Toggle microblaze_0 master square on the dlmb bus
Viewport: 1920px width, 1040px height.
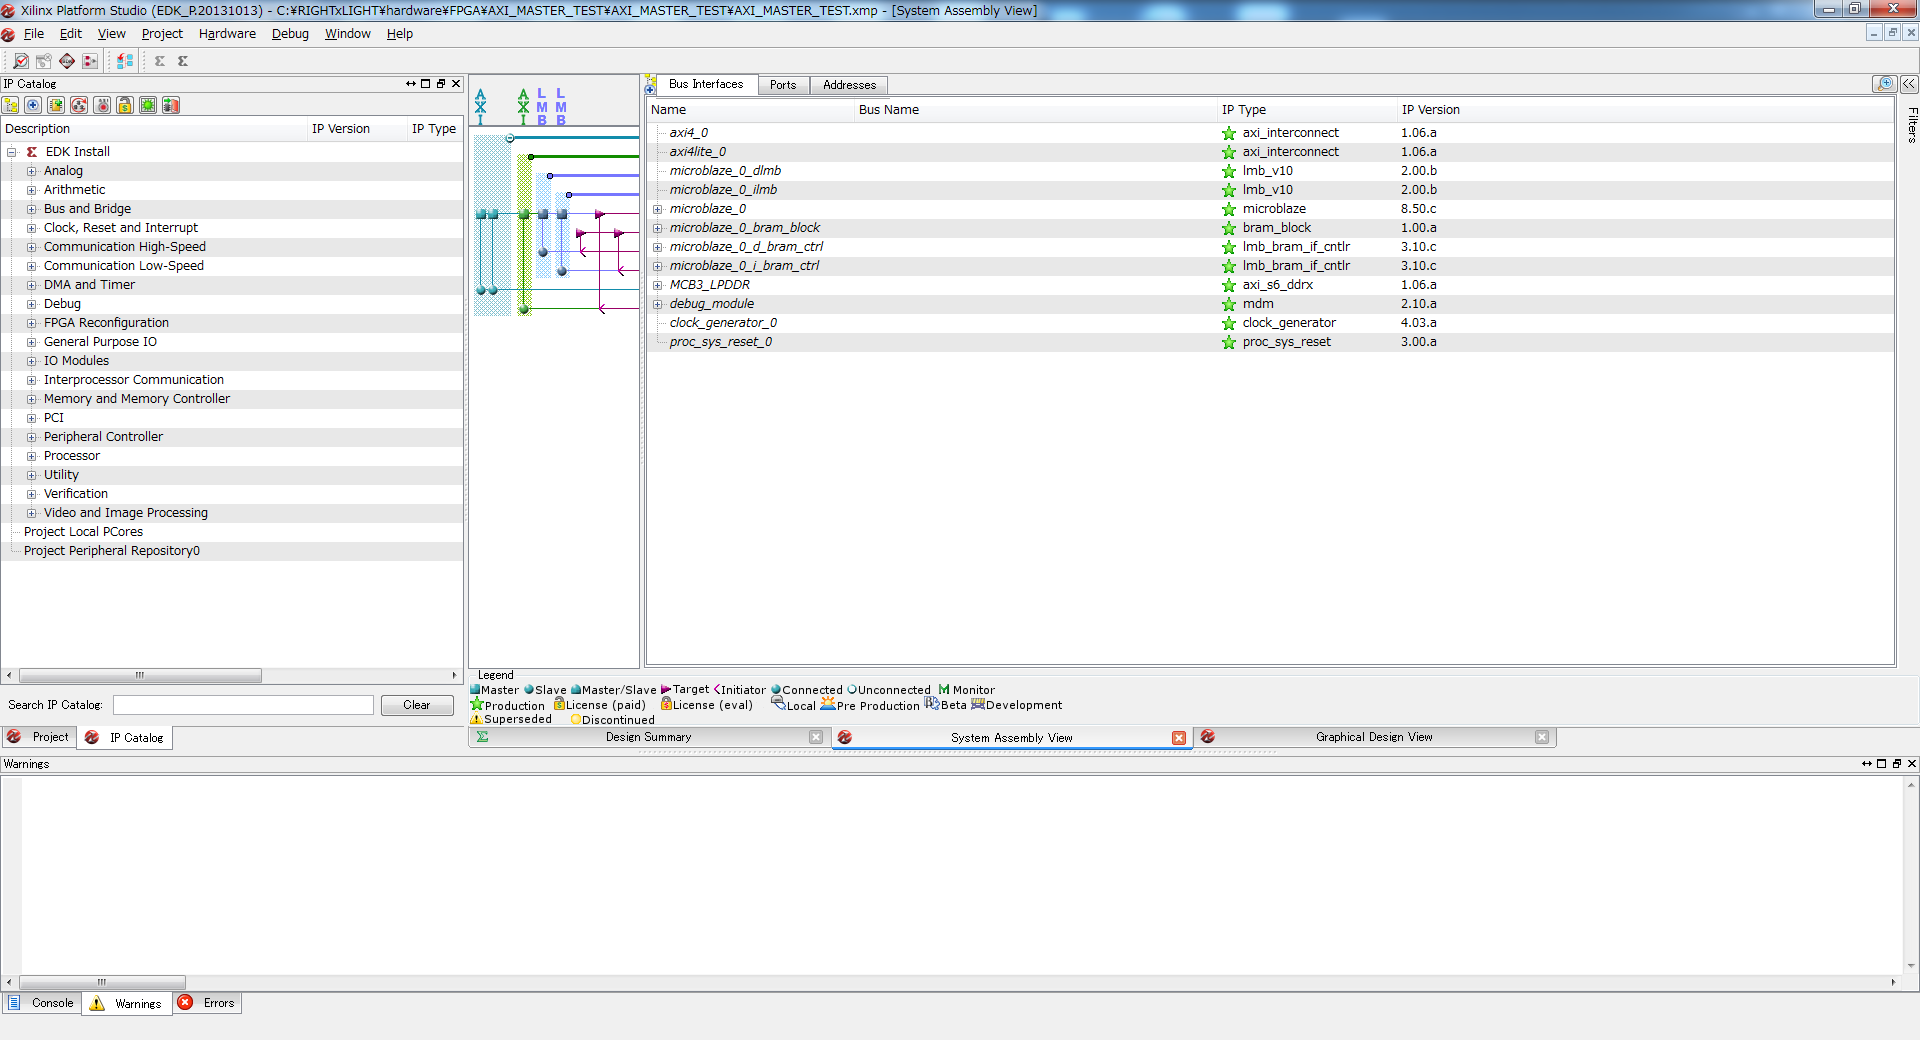point(543,214)
